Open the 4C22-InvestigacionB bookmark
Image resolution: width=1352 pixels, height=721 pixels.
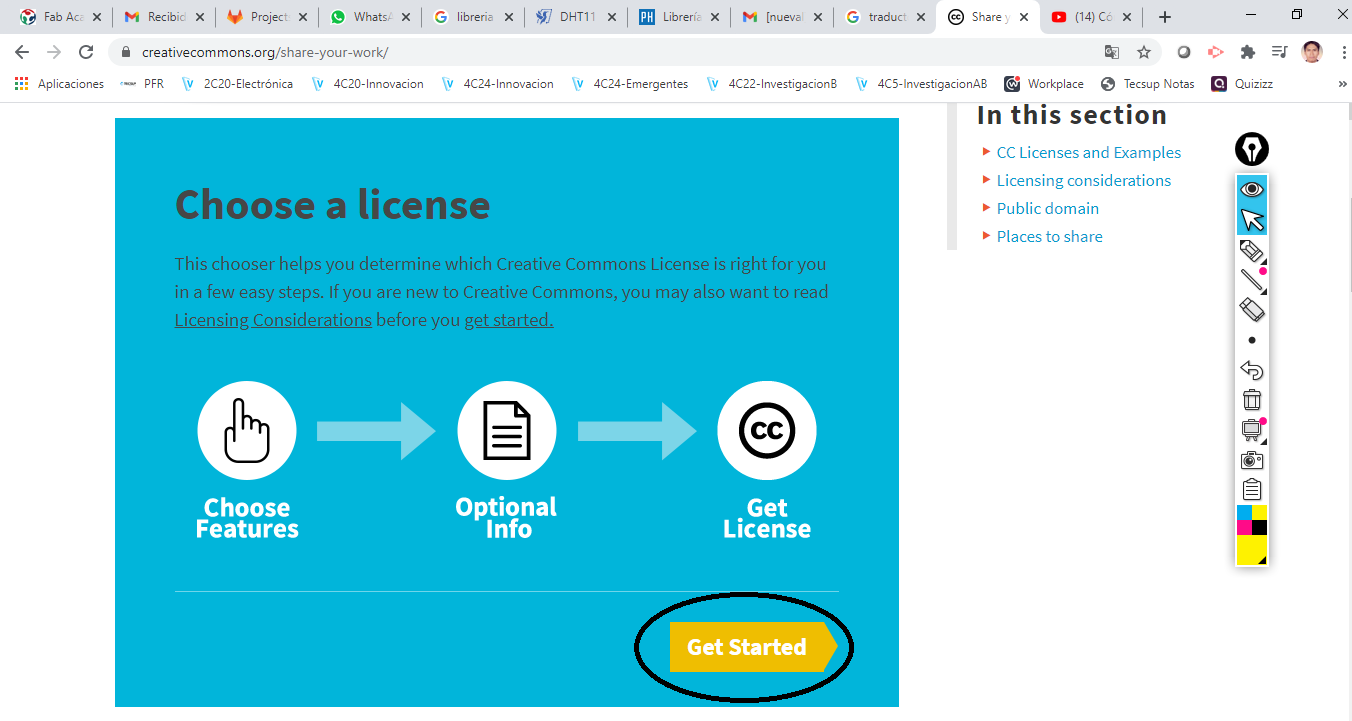coord(771,84)
